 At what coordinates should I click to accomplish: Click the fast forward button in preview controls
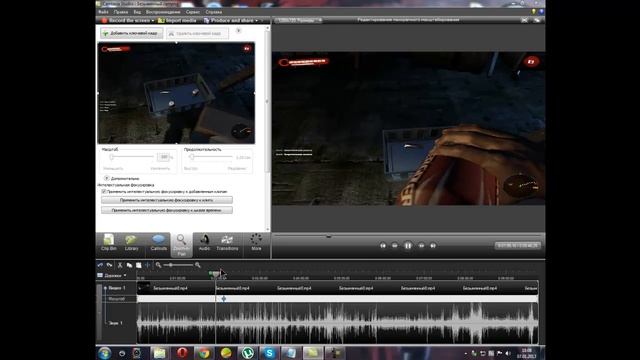tap(421, 245)
